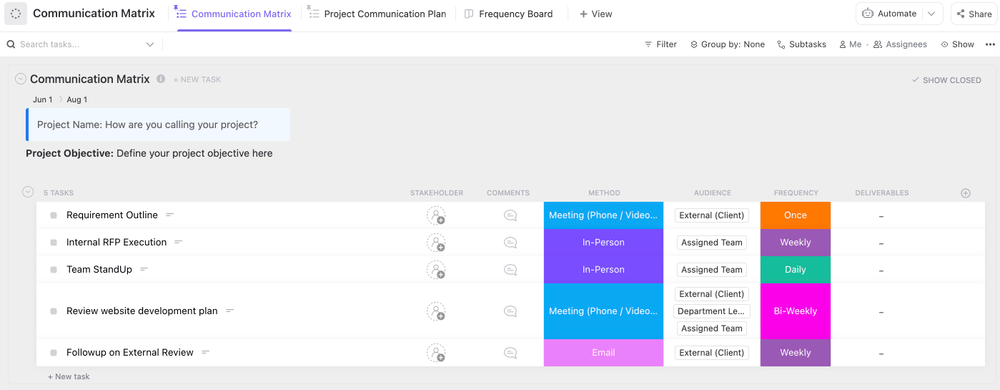
Task: Assign stakeholder for Followup on External Review
Action: click(x=436, y=353)
